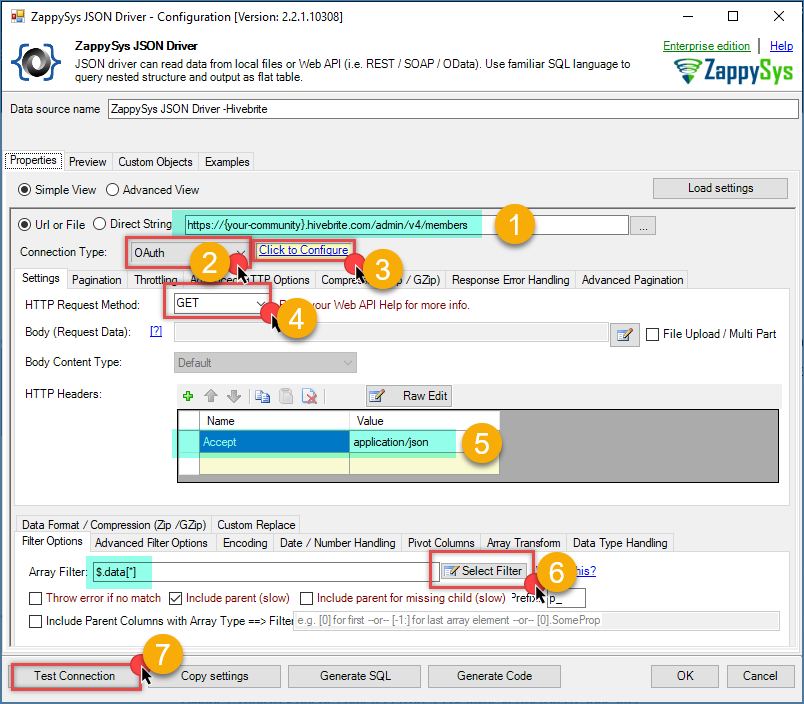Viewport: 804px width, 704px height.
Task: Click the Raw Edit button
Action: pos(409,396)
